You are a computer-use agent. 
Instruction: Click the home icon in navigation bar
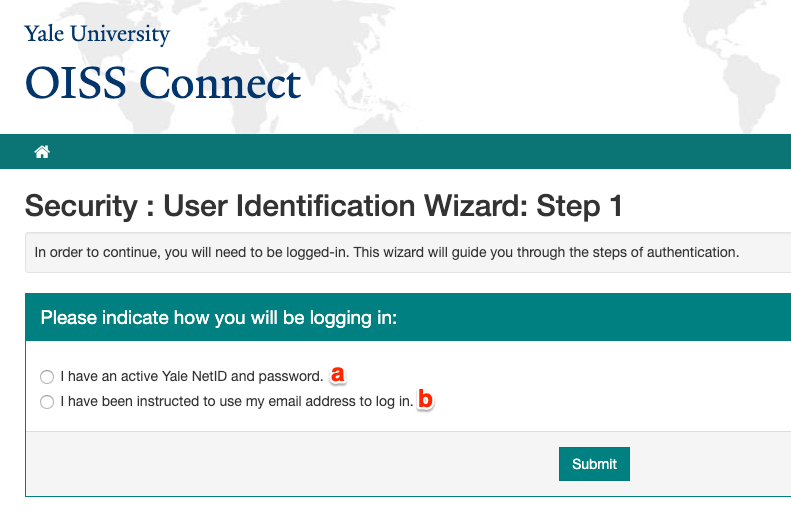pos(42,152)
